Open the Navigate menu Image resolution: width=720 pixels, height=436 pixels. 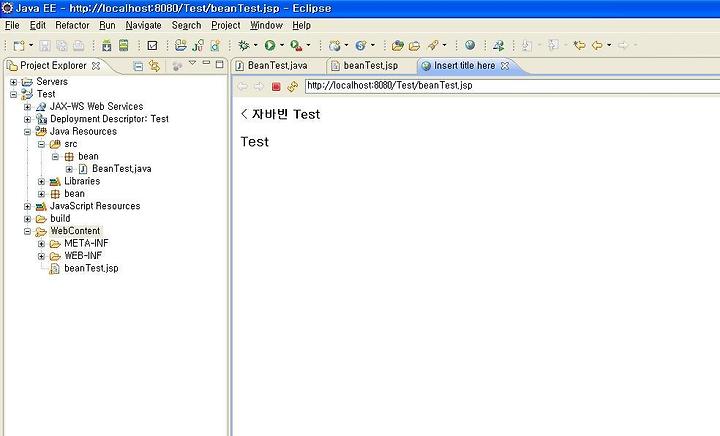(143, 25)
